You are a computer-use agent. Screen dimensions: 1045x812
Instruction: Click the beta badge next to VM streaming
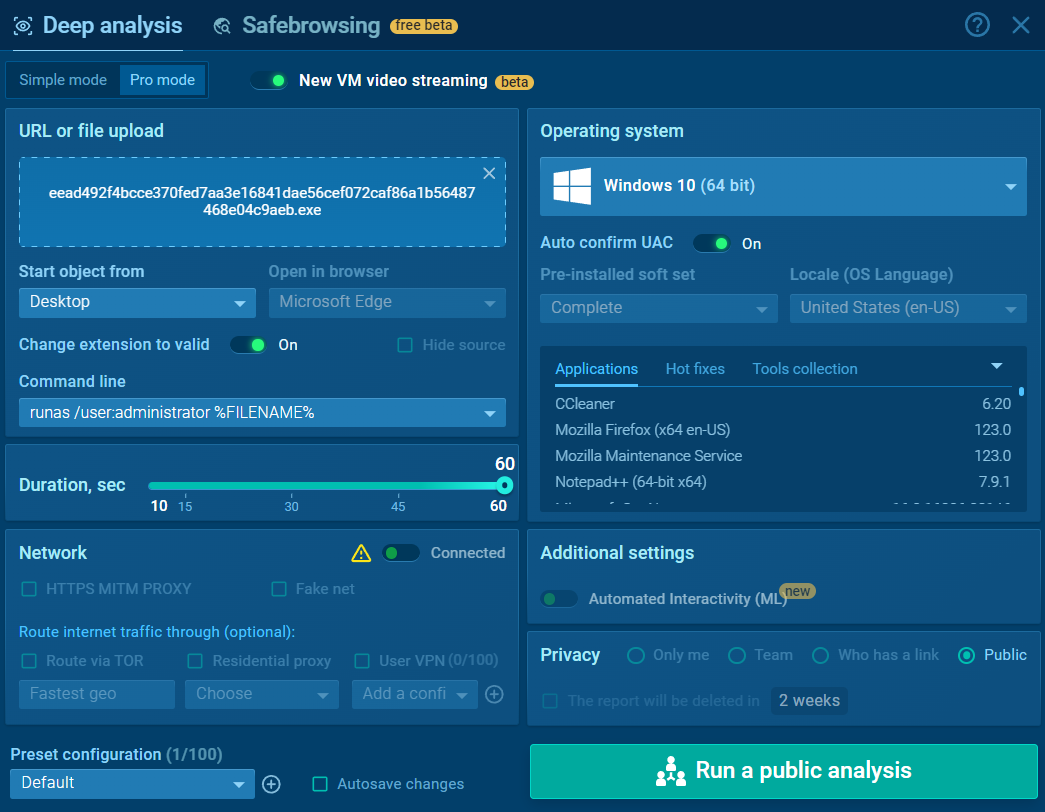514,82
